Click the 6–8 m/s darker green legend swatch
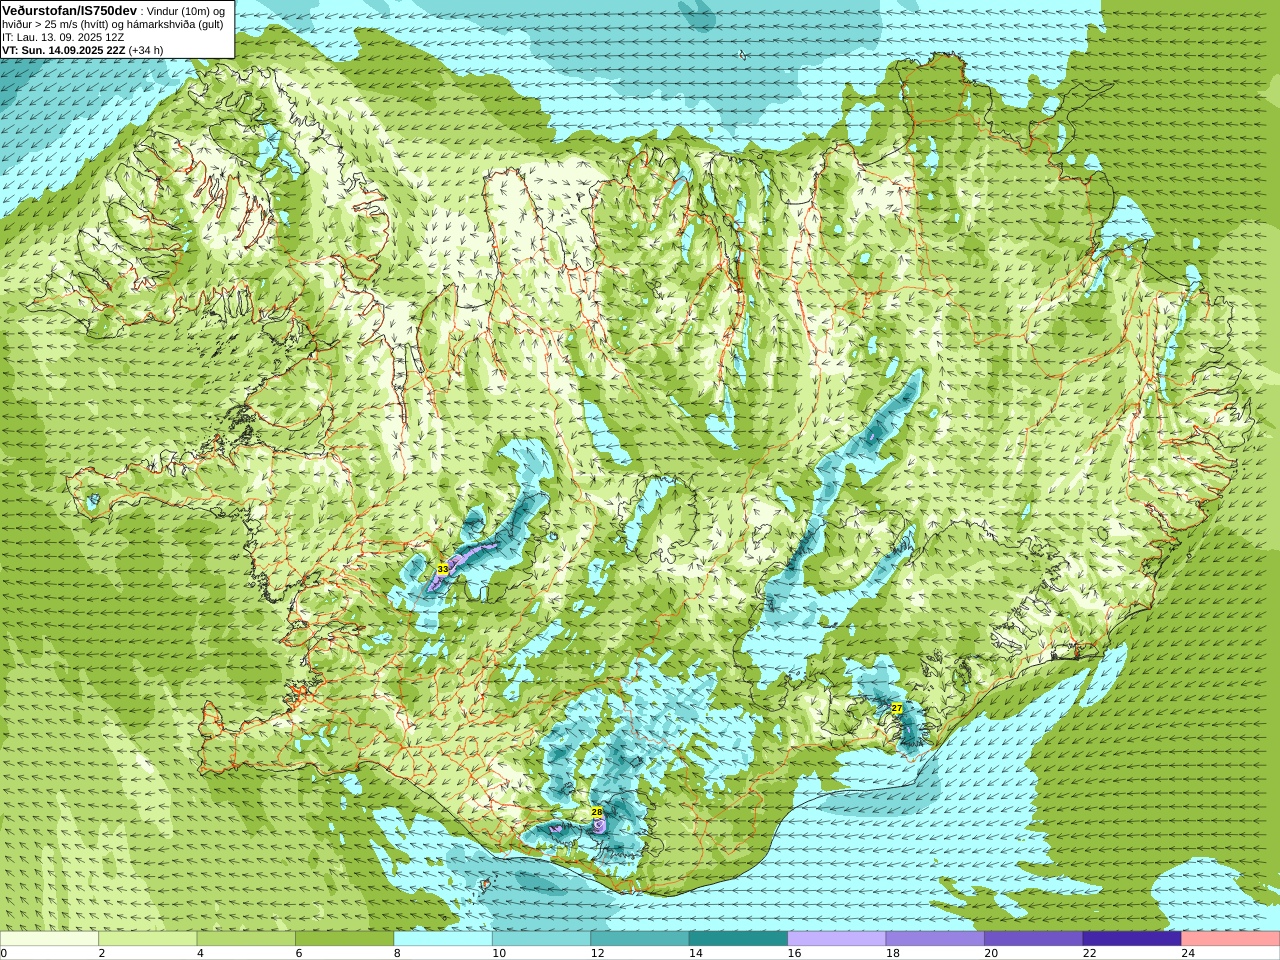1280x960 pixels. (x=345, y=939)
